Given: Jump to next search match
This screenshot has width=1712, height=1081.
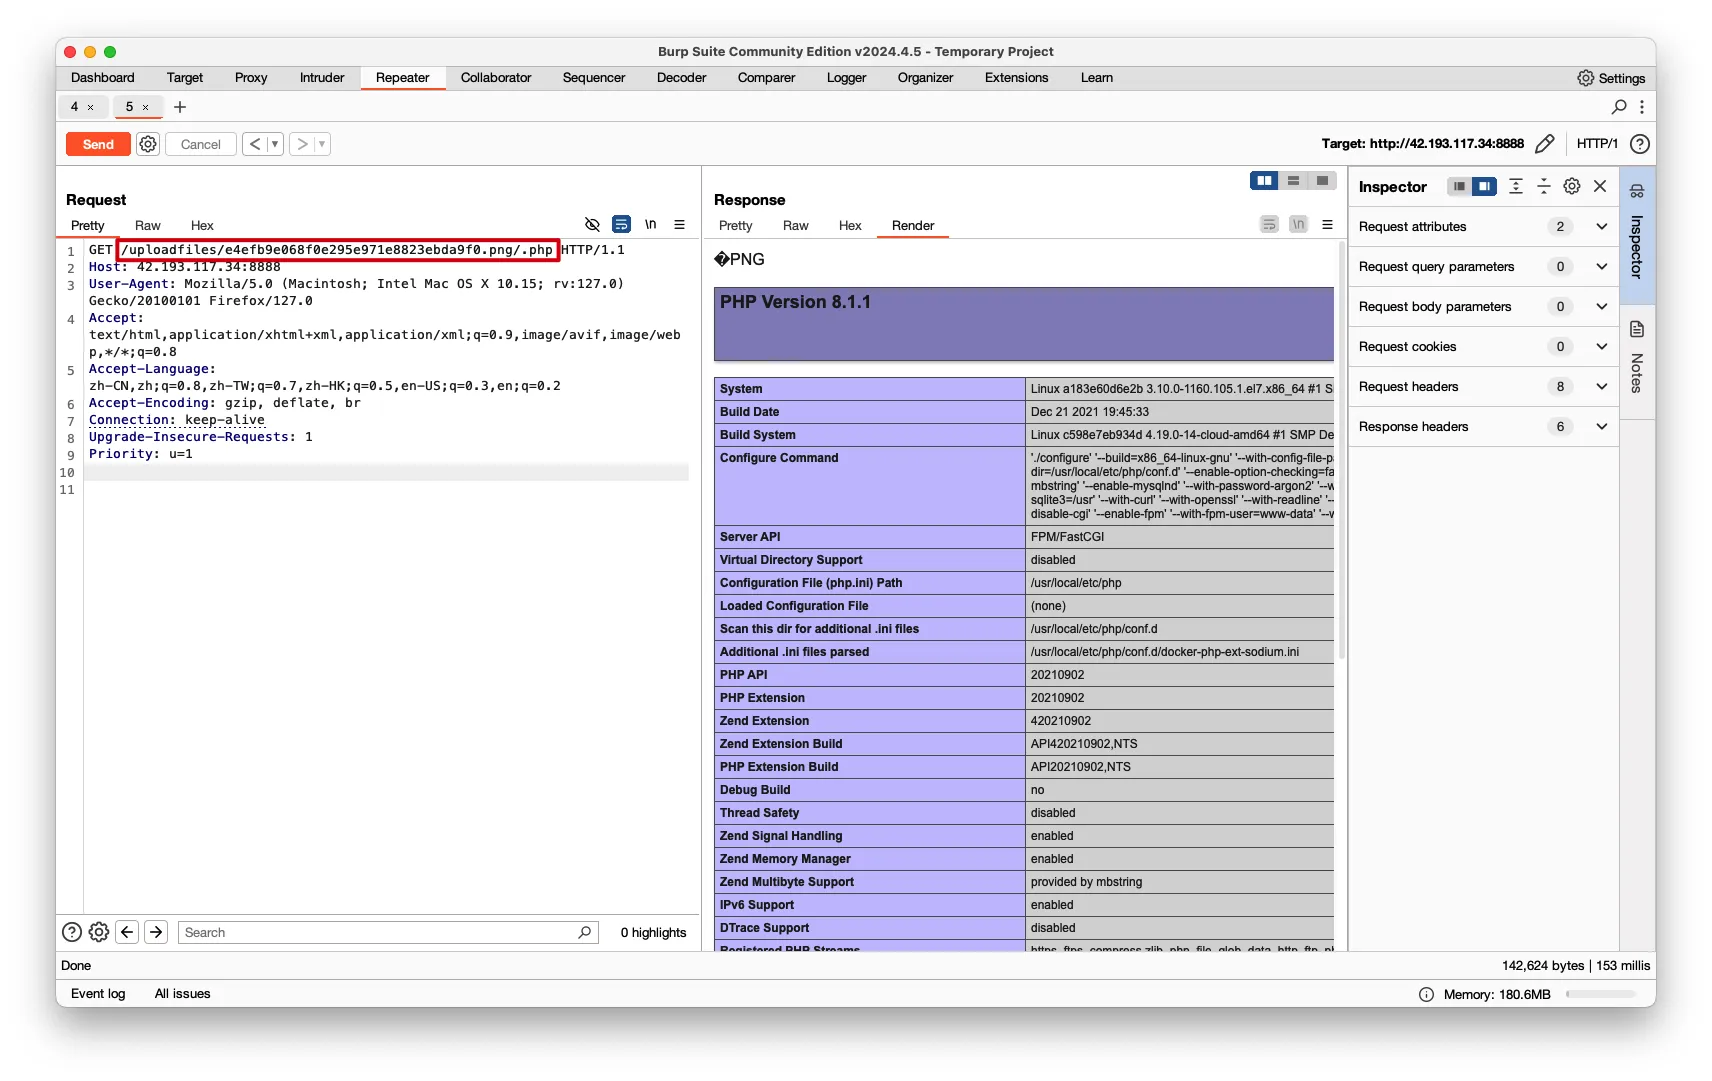Looking at the screenshot, I should [x=156, y=932].
